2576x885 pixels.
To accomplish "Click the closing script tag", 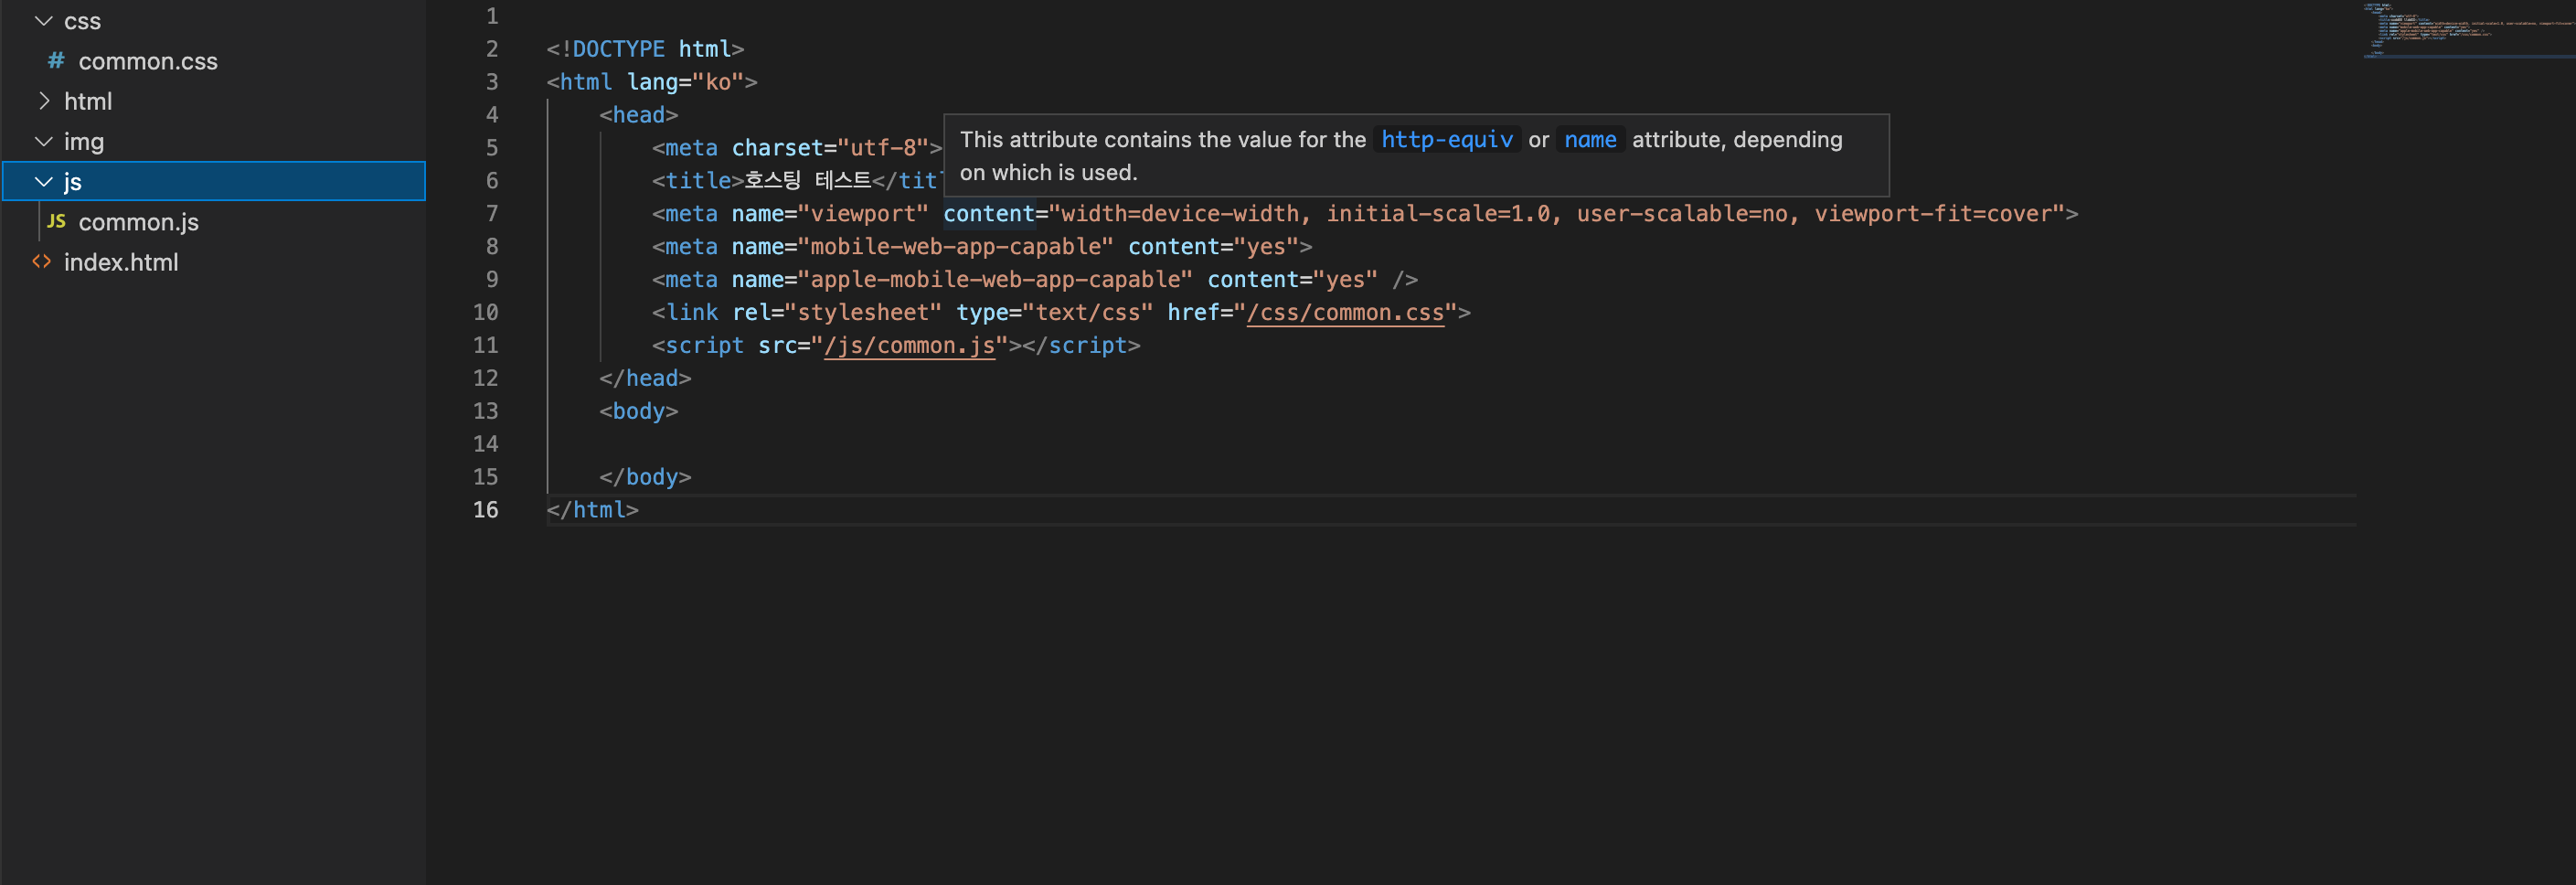I will click(x=1081, y=346).
